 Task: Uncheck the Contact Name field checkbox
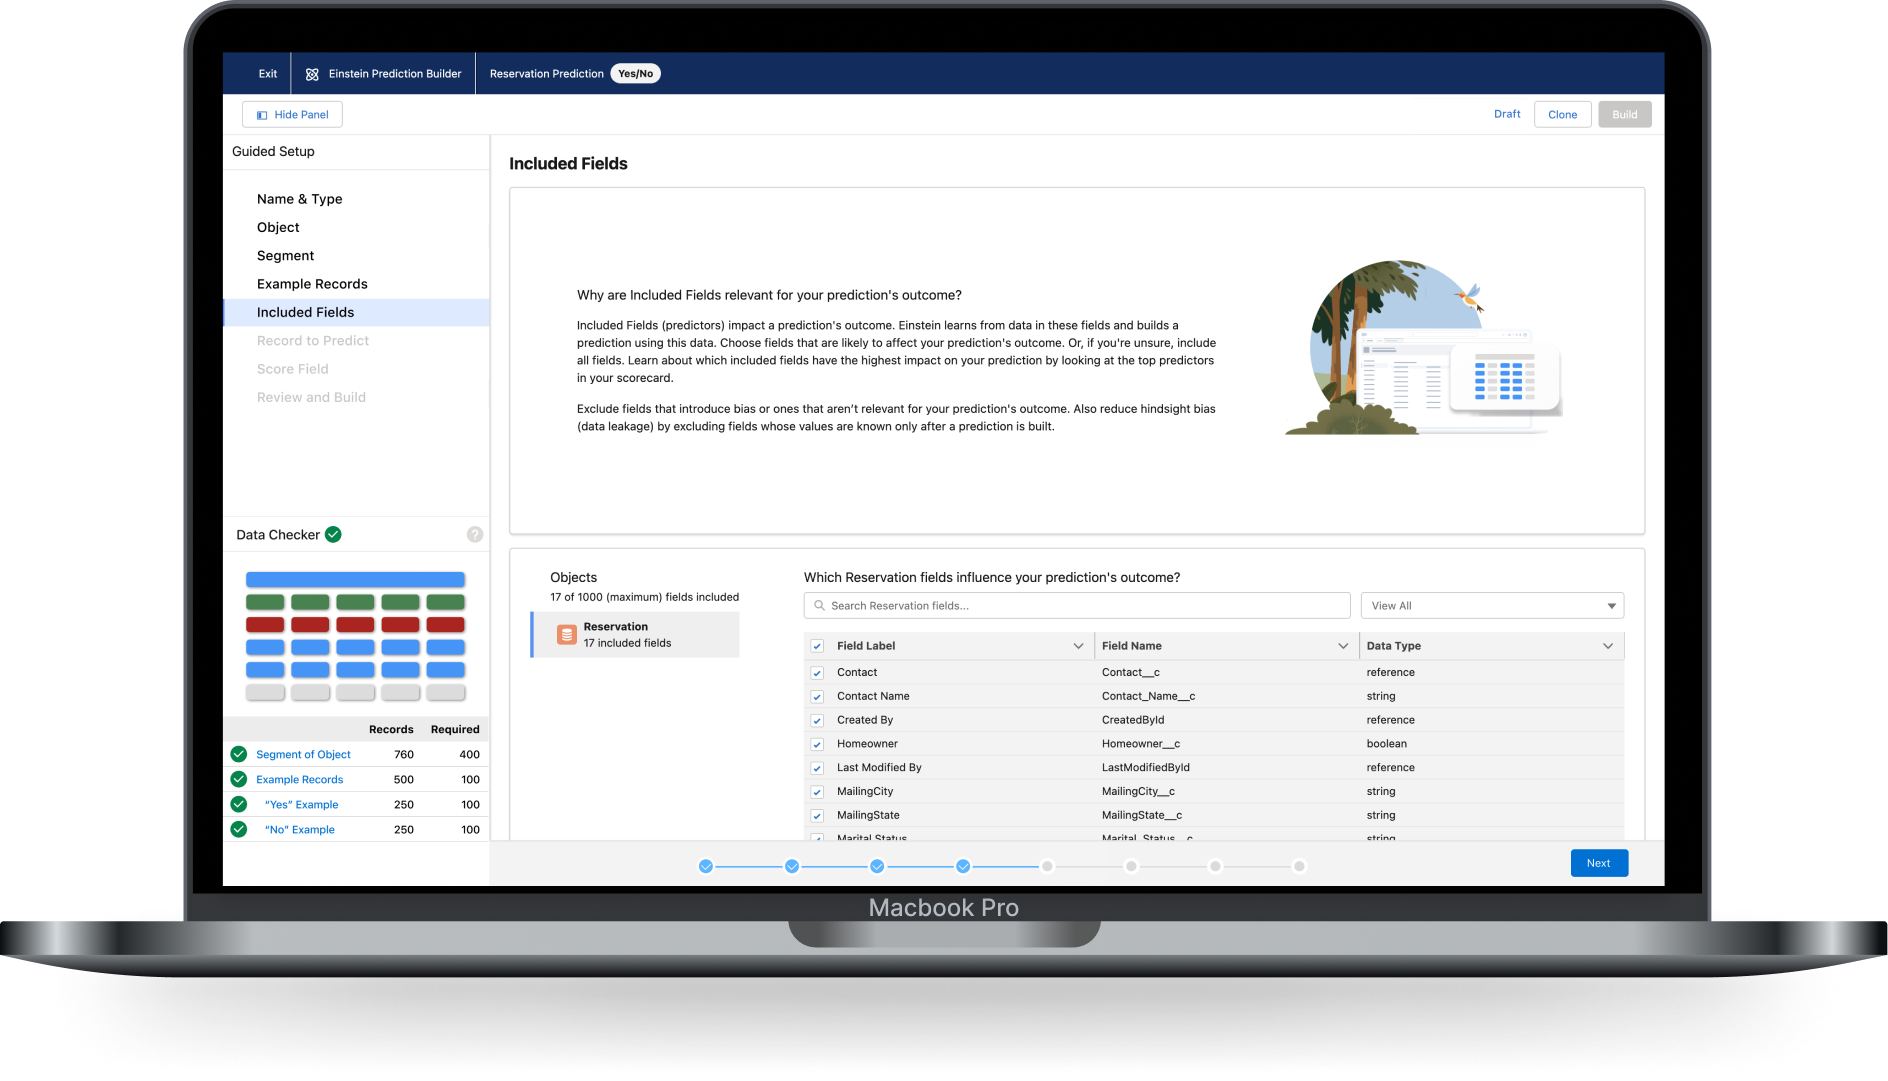(x=817, y=697)
